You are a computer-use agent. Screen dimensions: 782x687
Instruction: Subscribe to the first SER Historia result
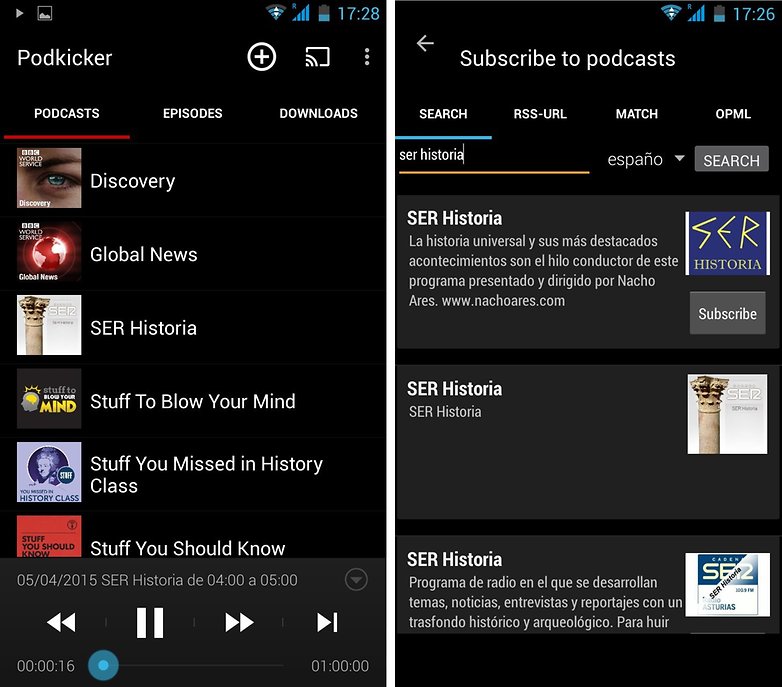click(727, 313)
